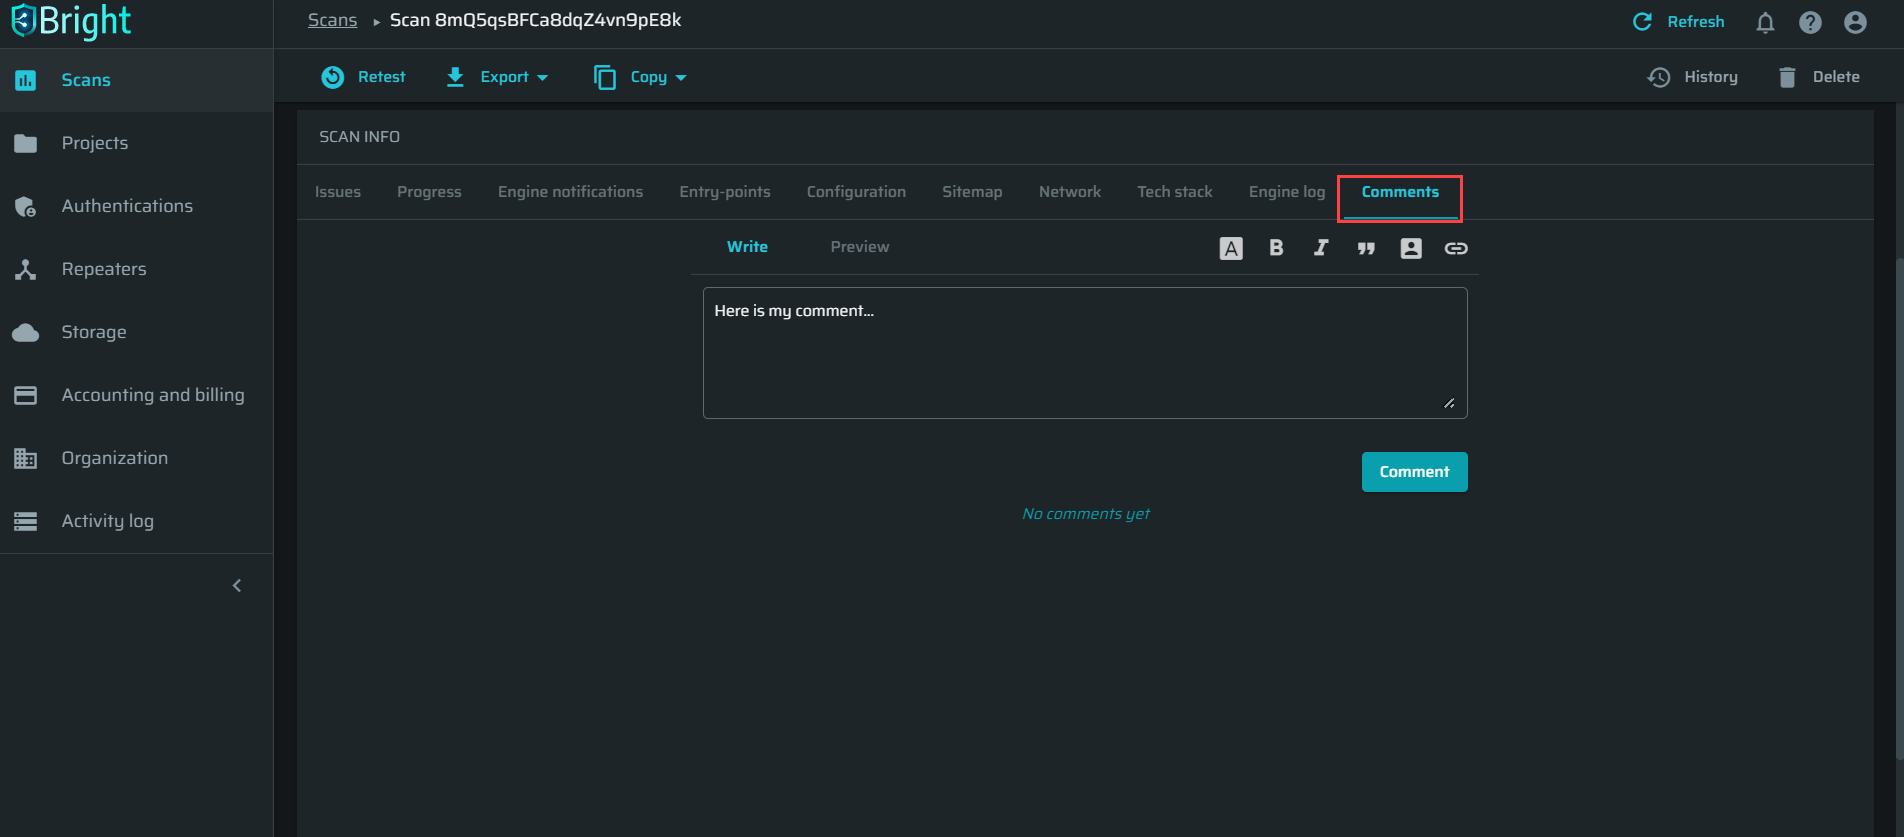Apply bold formatting icon
This screenshot has height=837, width=1904.
pos(1276,248)
